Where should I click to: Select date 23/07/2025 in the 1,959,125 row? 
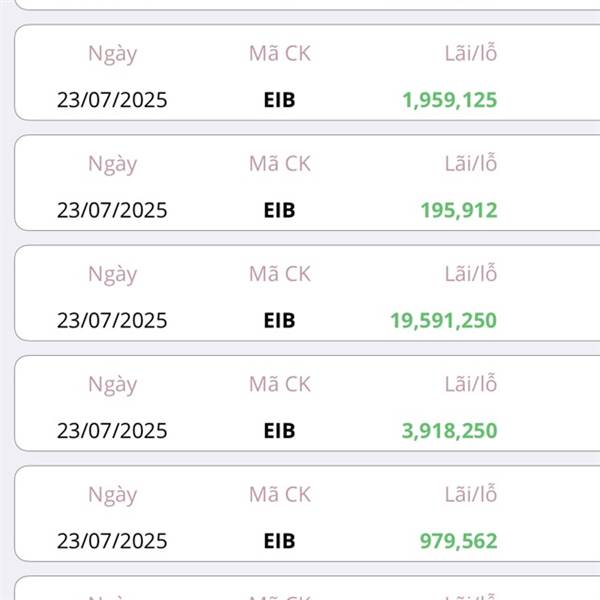tap(112, 100)
